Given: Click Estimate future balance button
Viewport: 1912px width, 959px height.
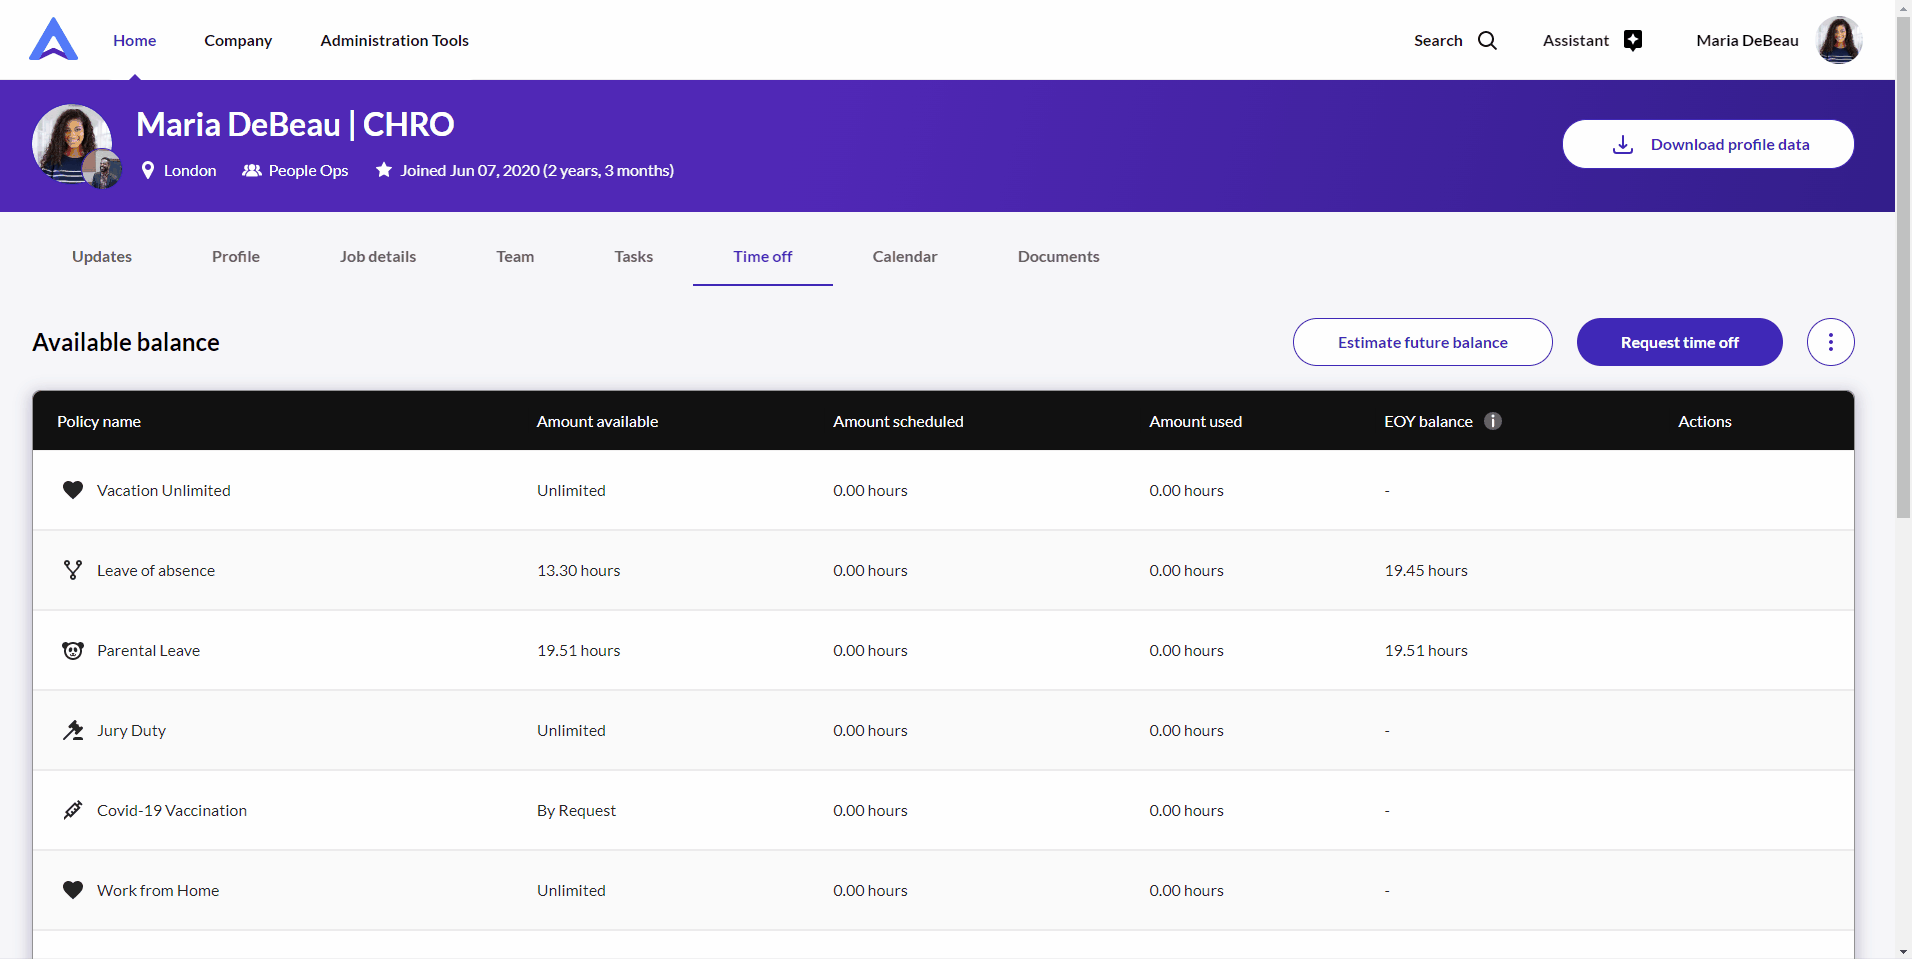Looking at the screenshot, I should [x=1422, y=342].
